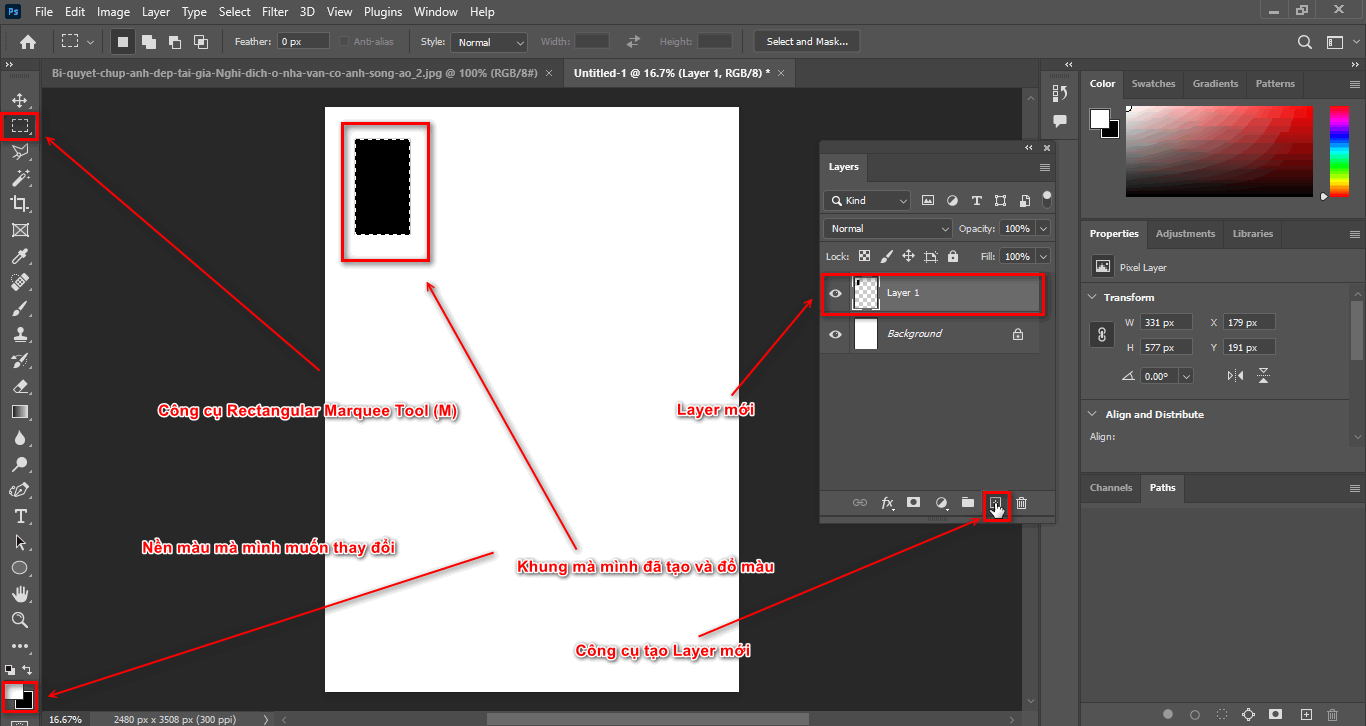
Task: Click the W width field in Properties
Action: pos(1166,321)
